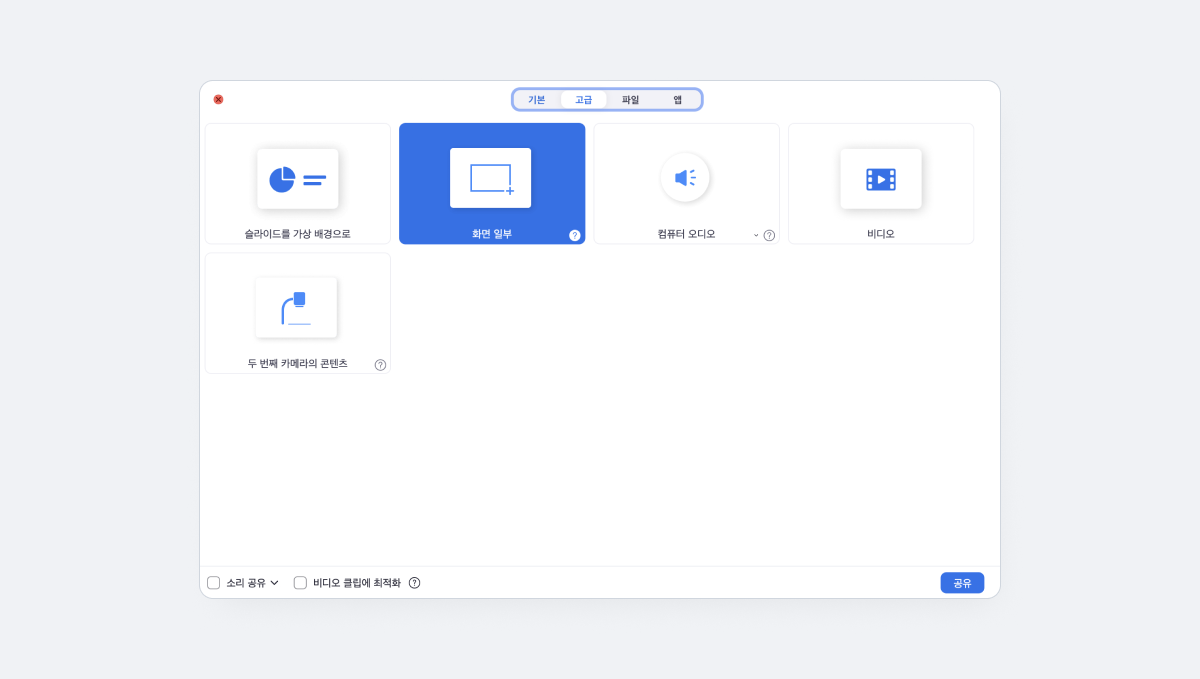This screenshot has width=1200, height=679.
Task: Enable the 비디오 클립에 최적화 checkbox
Action: tap(300, 583)
